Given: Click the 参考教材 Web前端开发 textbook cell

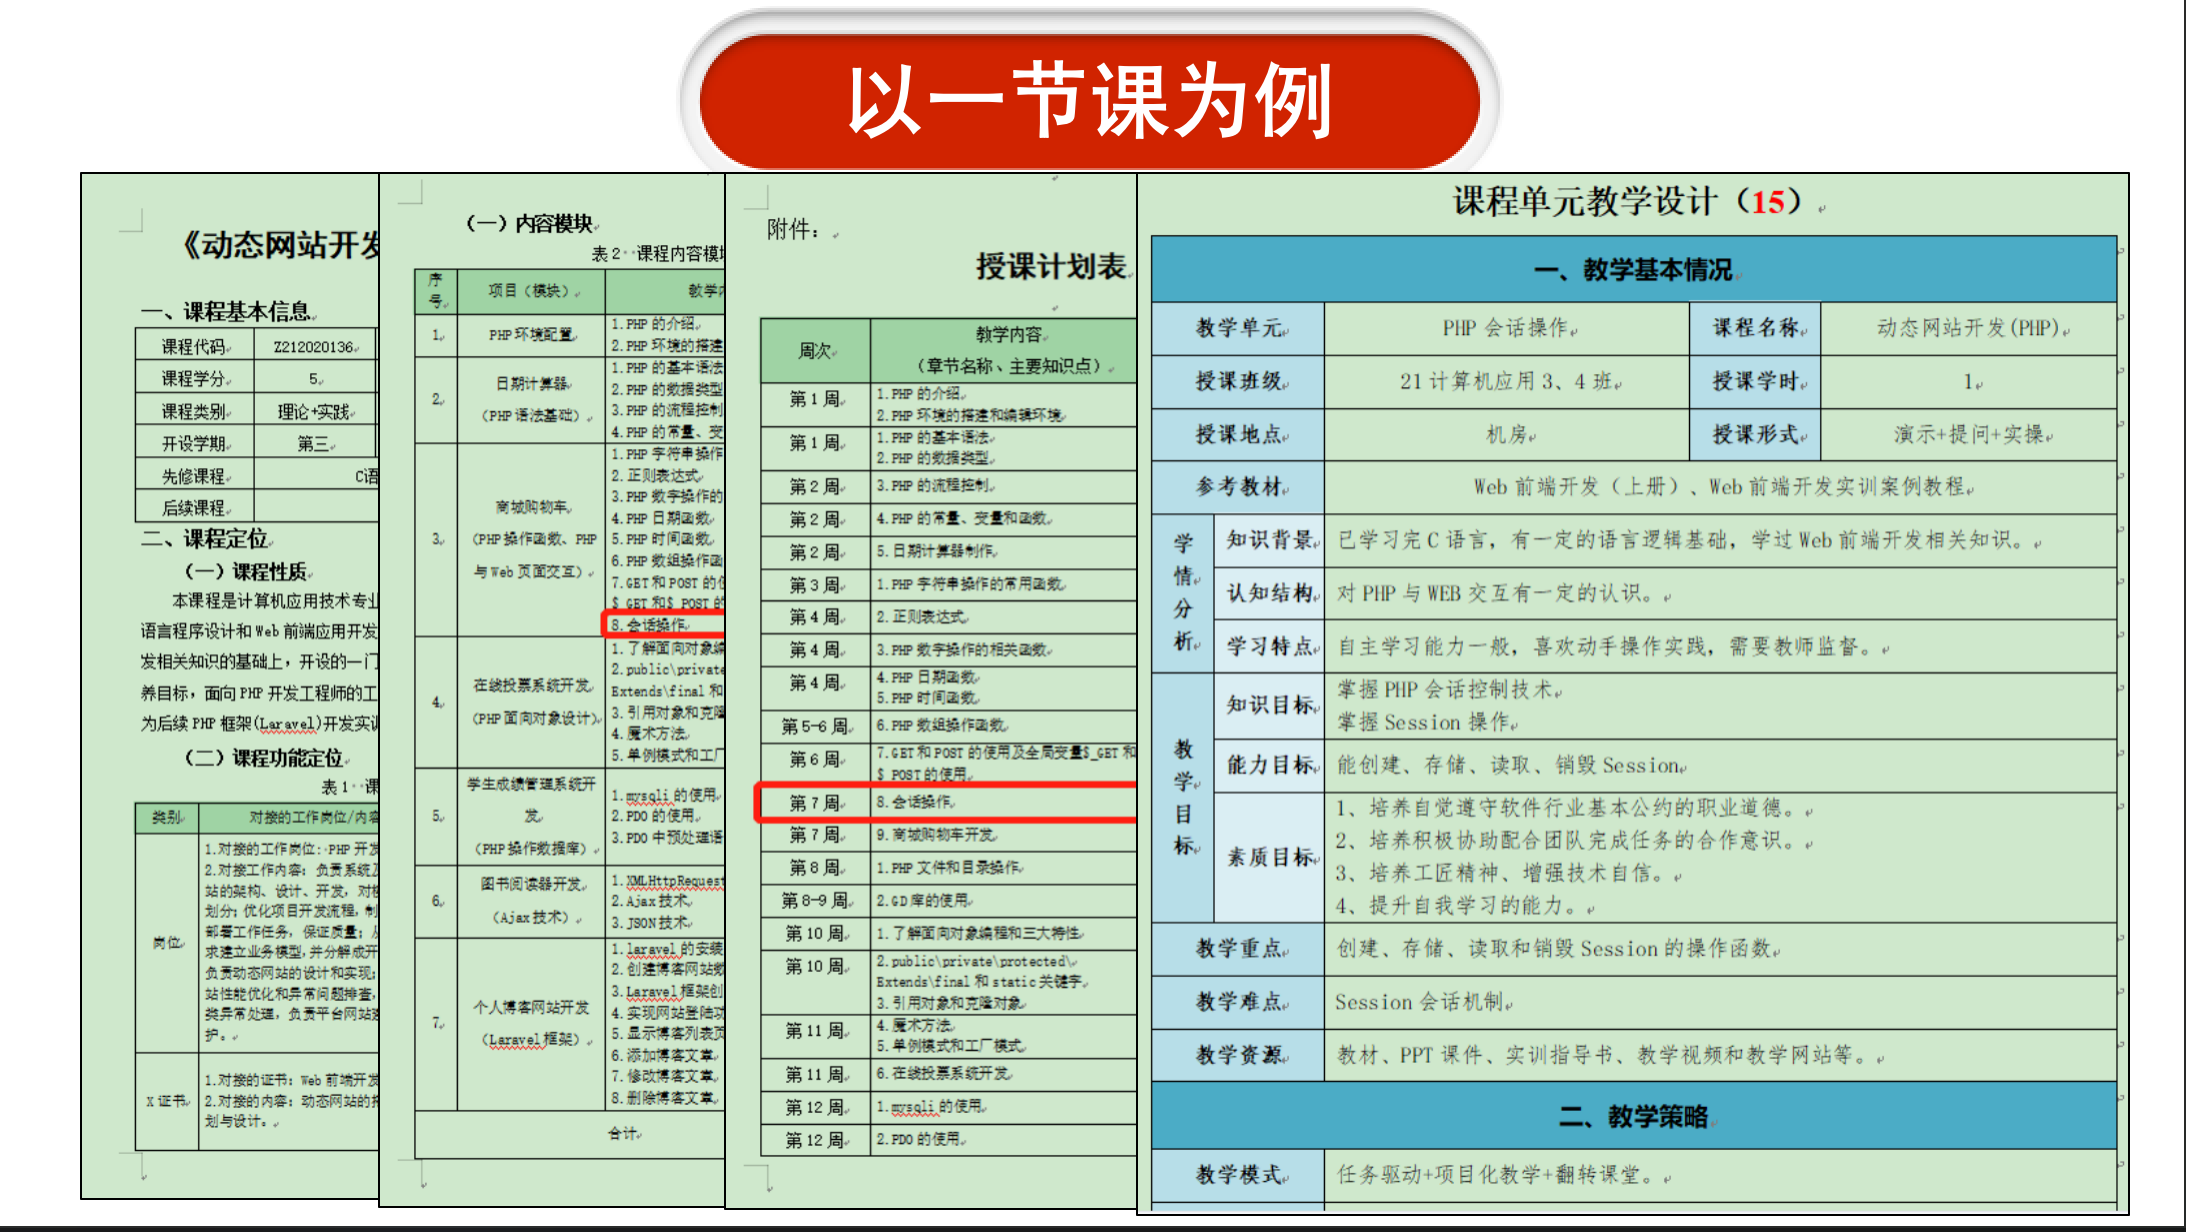Looking at the screenshot, I should [x=1720, y=487].
